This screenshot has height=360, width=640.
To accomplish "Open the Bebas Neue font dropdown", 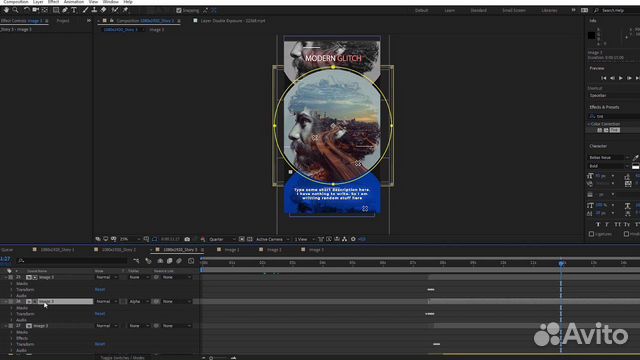I will click(x=609, y=158).
